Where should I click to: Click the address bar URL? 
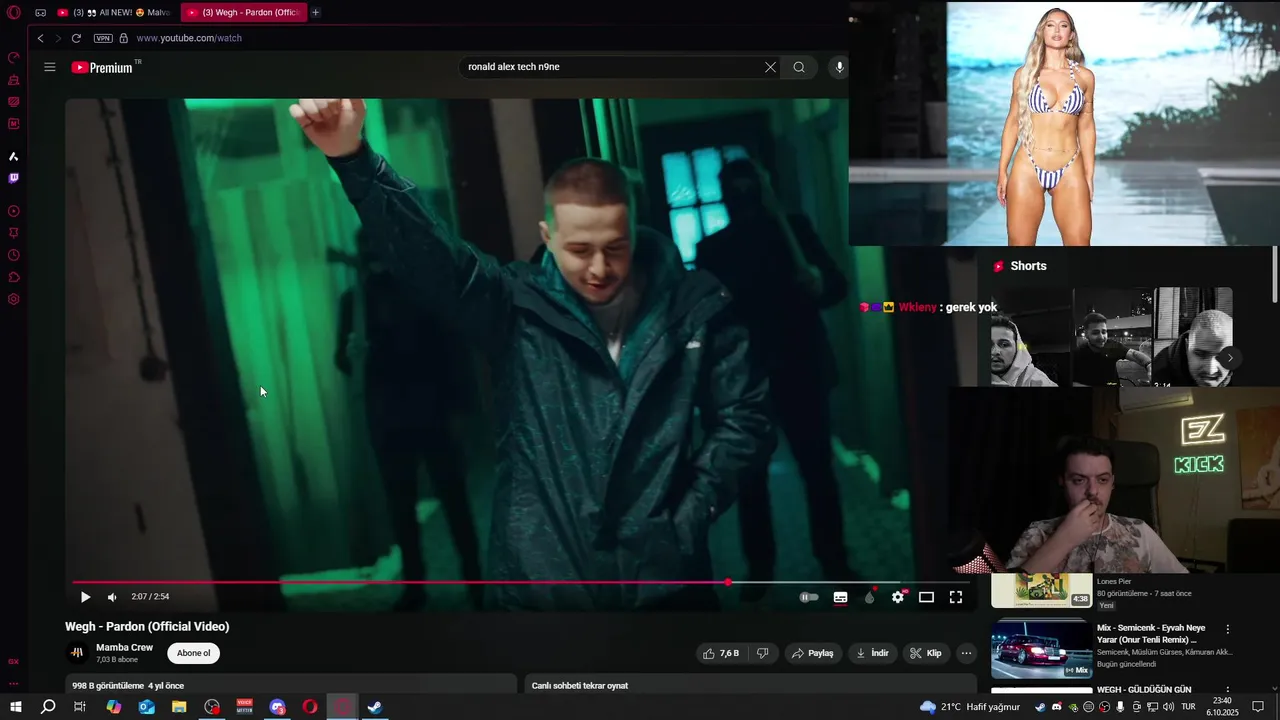189,38
